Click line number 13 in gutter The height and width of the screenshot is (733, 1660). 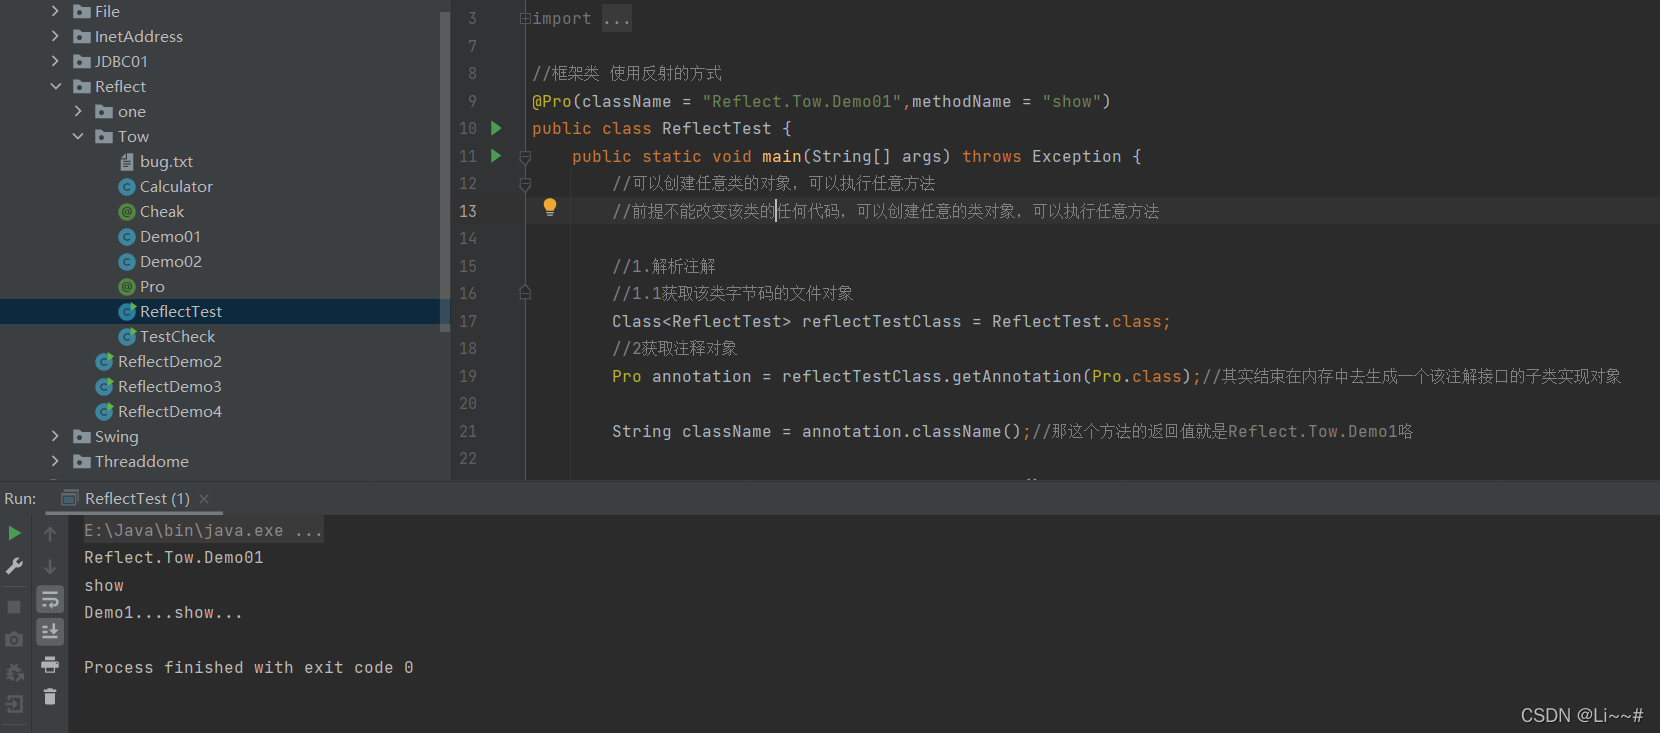pyautogui.click(x=468, y=211)
